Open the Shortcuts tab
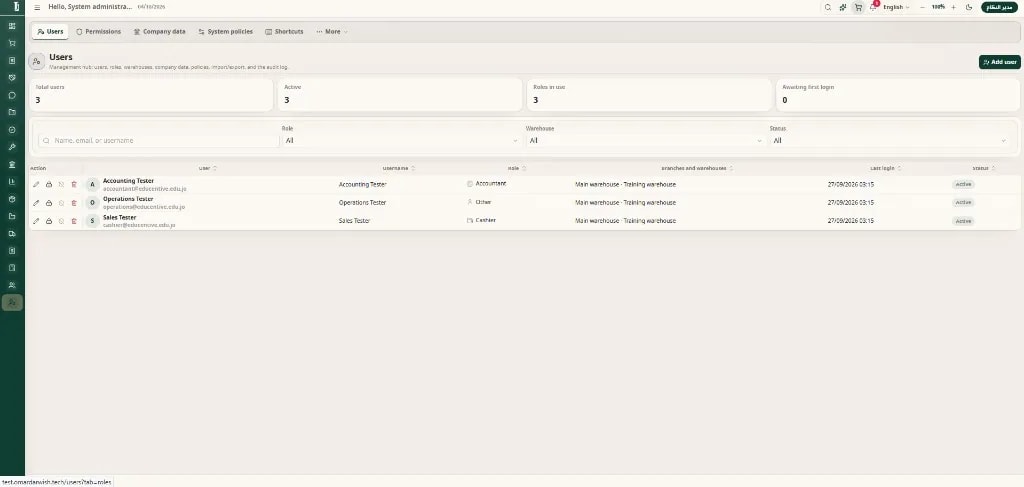Viewport: 1024px width, 487px height. click(284, 31)
